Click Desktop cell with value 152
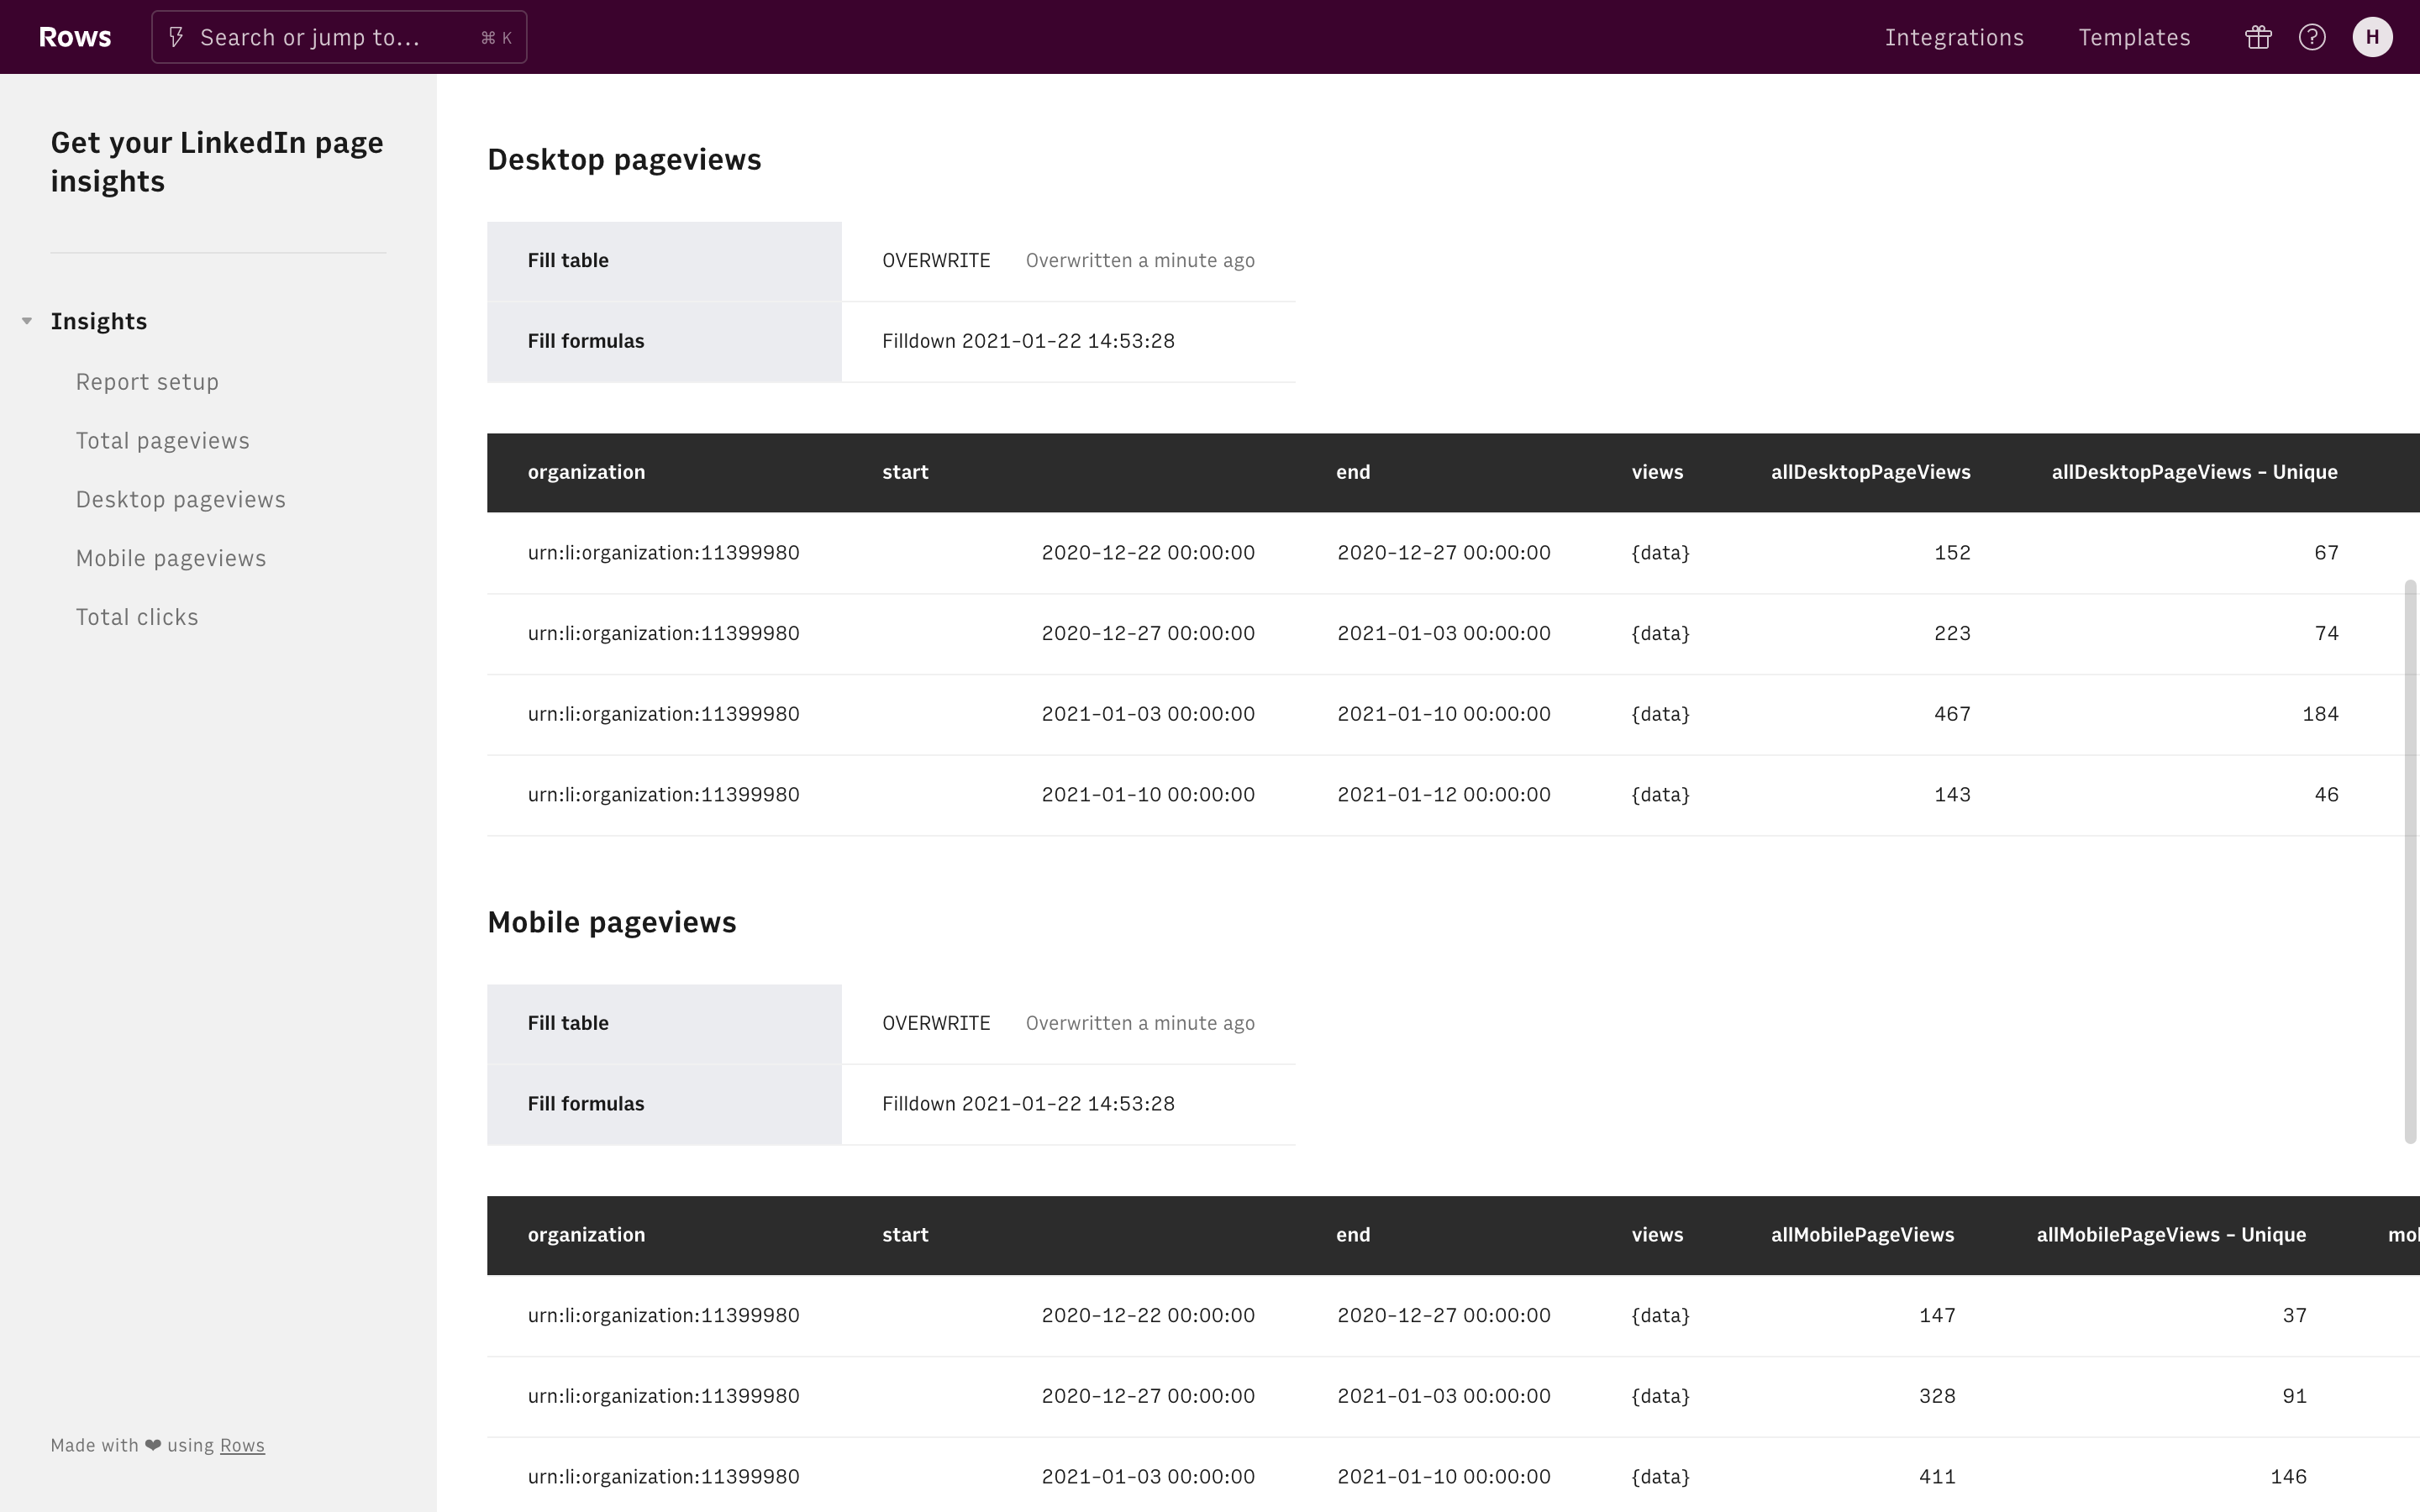This screenshot has width=2420, height=1512. (x=1952, y=553)
